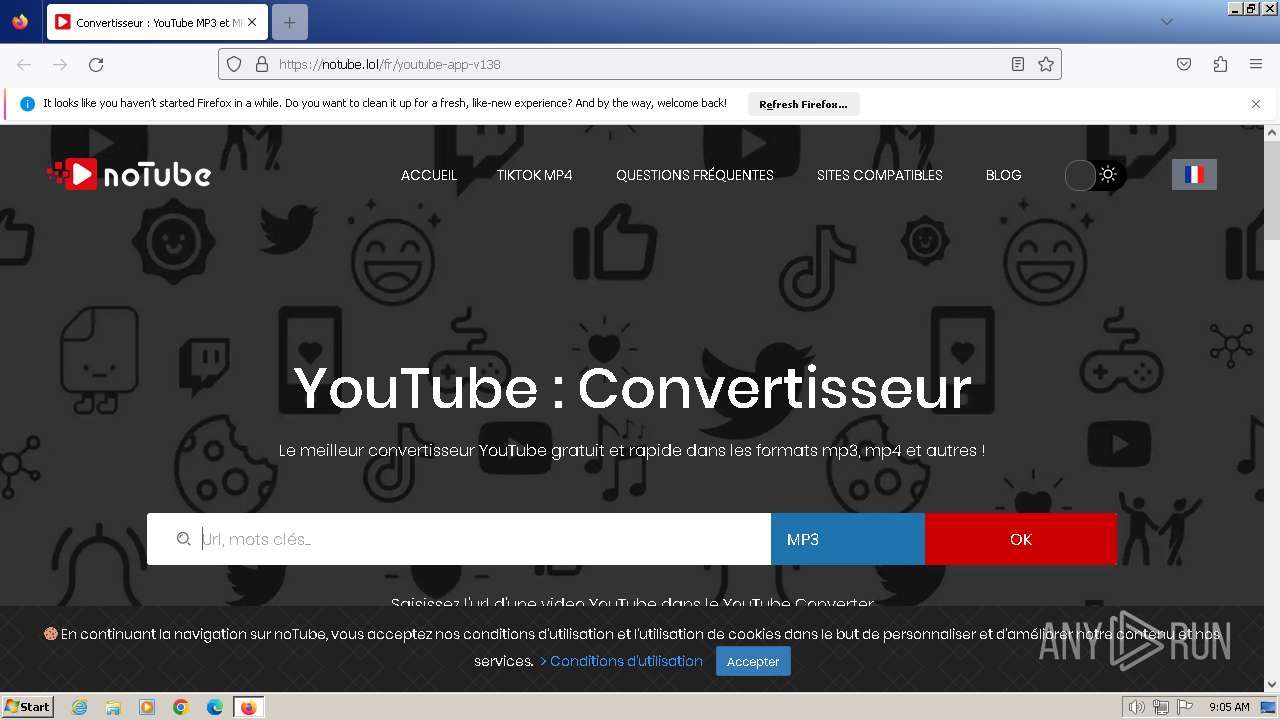Image resolution: width=1280 pixels, height=720 pixels.
Task: Open SITES COMPATIBLES page
Action: tap(880, 175)
